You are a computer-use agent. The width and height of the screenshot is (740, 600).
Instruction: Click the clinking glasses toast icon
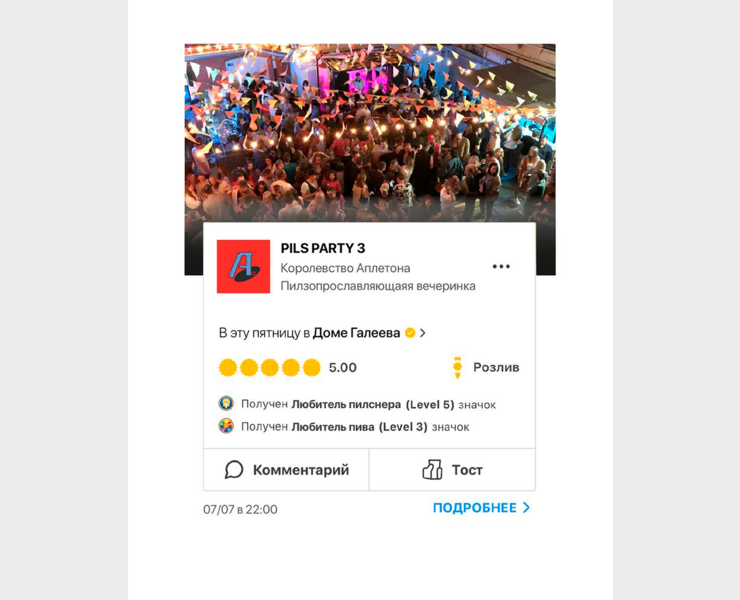coord(432,470)
